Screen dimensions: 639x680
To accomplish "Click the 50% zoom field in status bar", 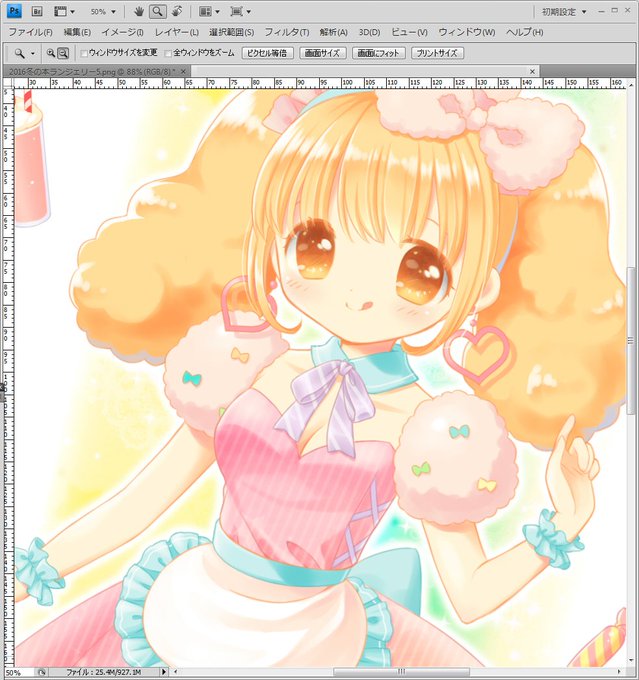I will pos(19,672).
